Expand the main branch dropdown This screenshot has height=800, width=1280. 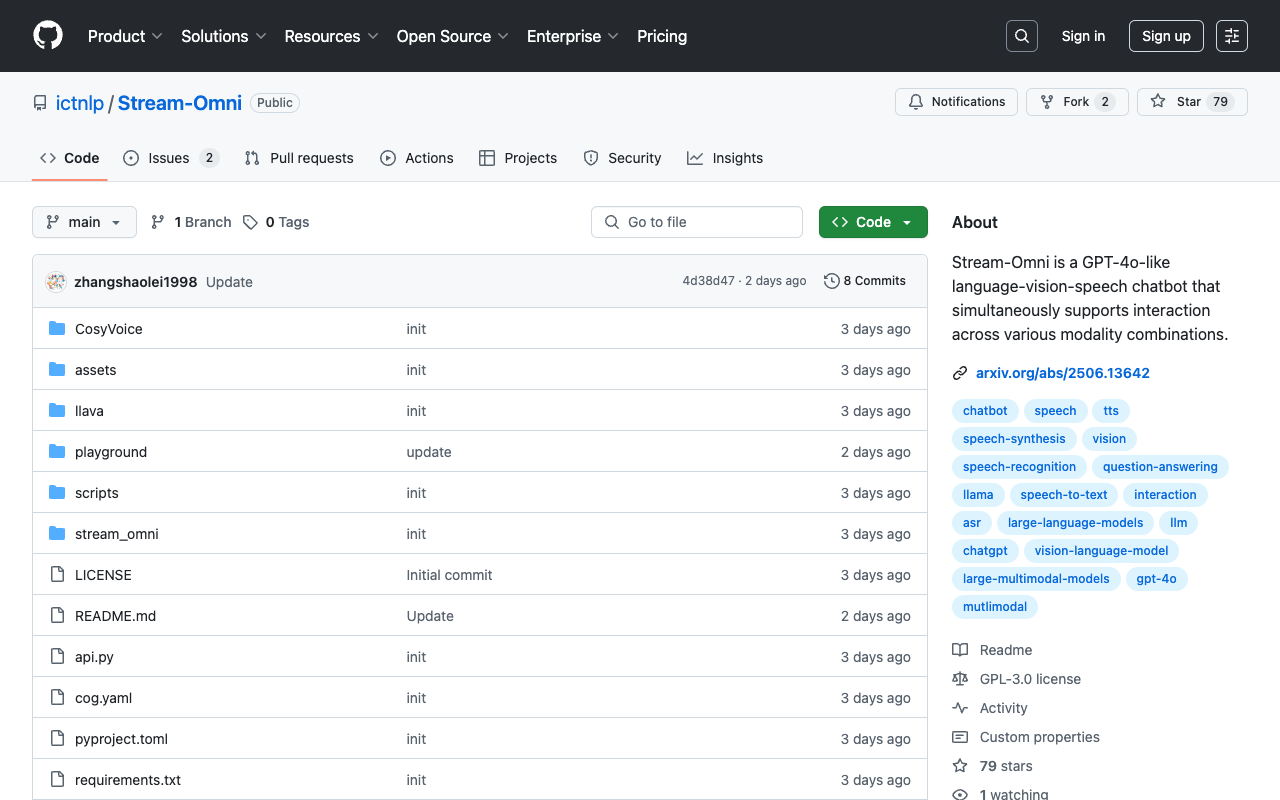(x=84, y=222)
